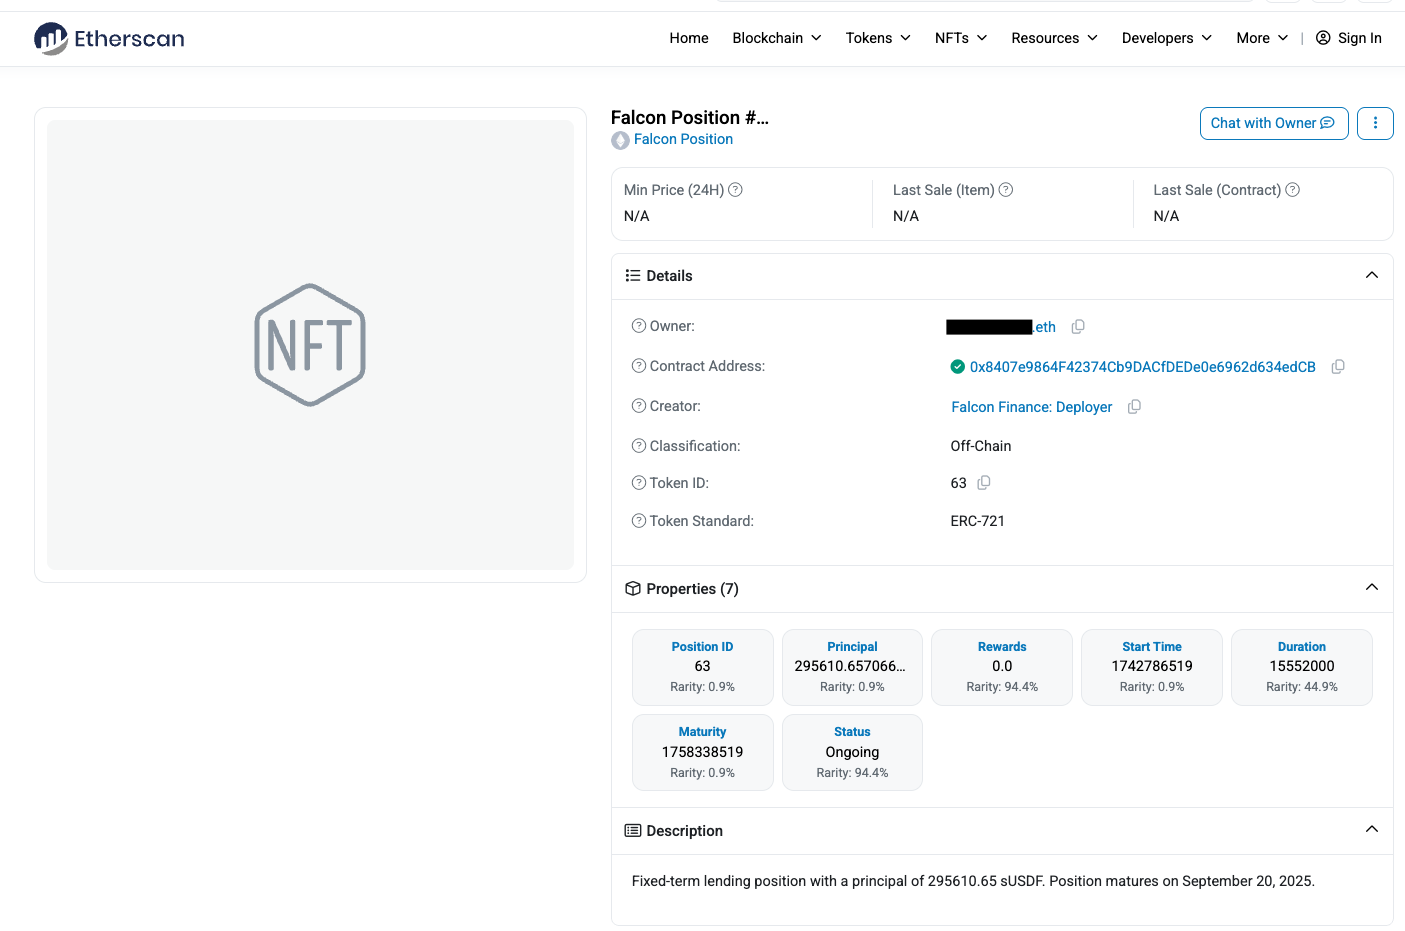Screen dimensions: 1405x931
Task: Open the three-dot options menu
Action: pos(1375,123)
